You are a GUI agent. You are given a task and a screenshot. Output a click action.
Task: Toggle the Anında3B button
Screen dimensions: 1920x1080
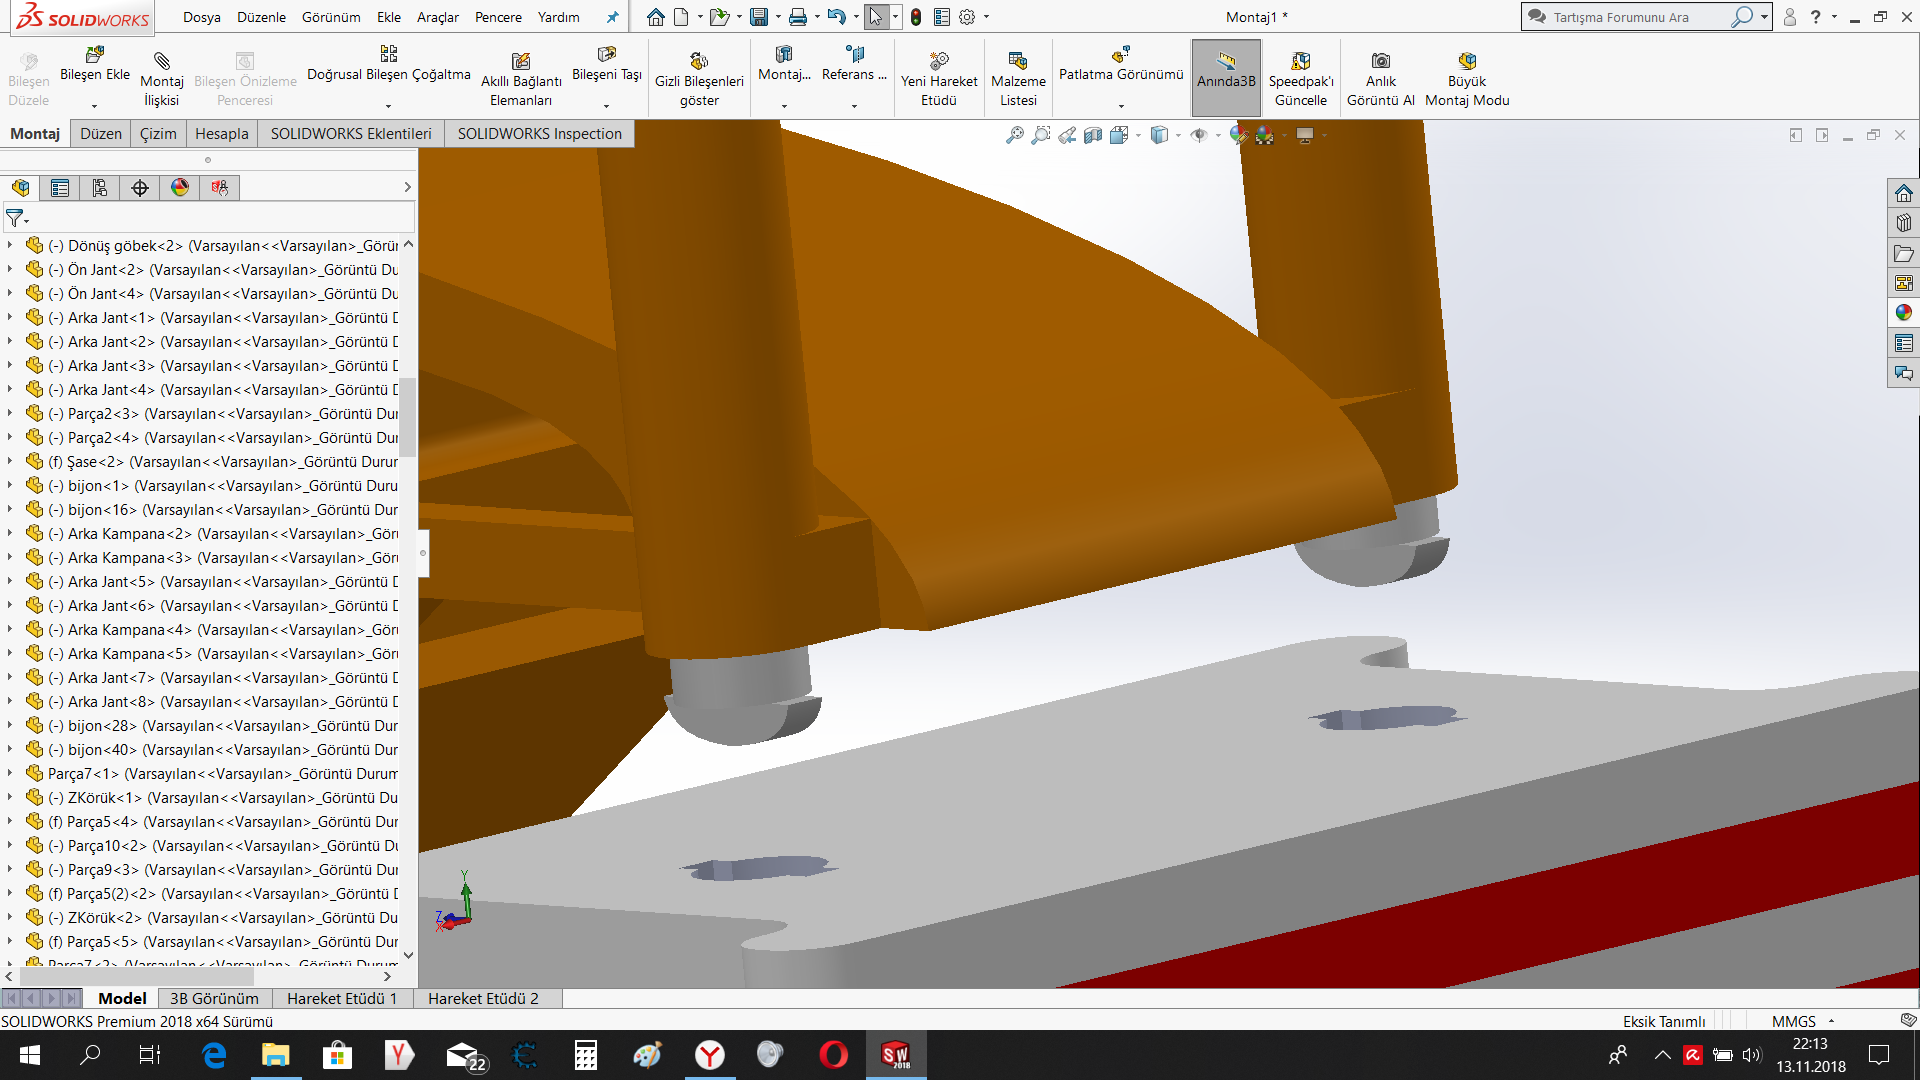click(x=1226, y=78)
